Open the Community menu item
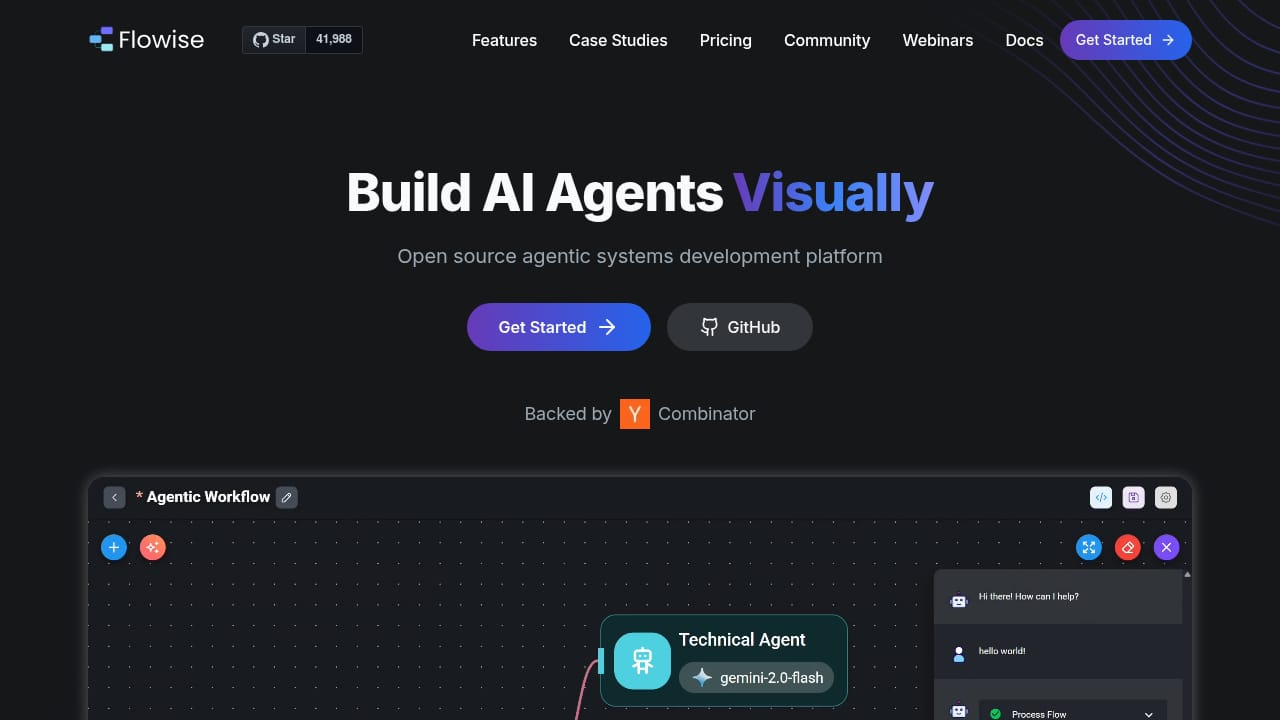The height and width of the screenshot is (720, 1280). tap(827, 40)
